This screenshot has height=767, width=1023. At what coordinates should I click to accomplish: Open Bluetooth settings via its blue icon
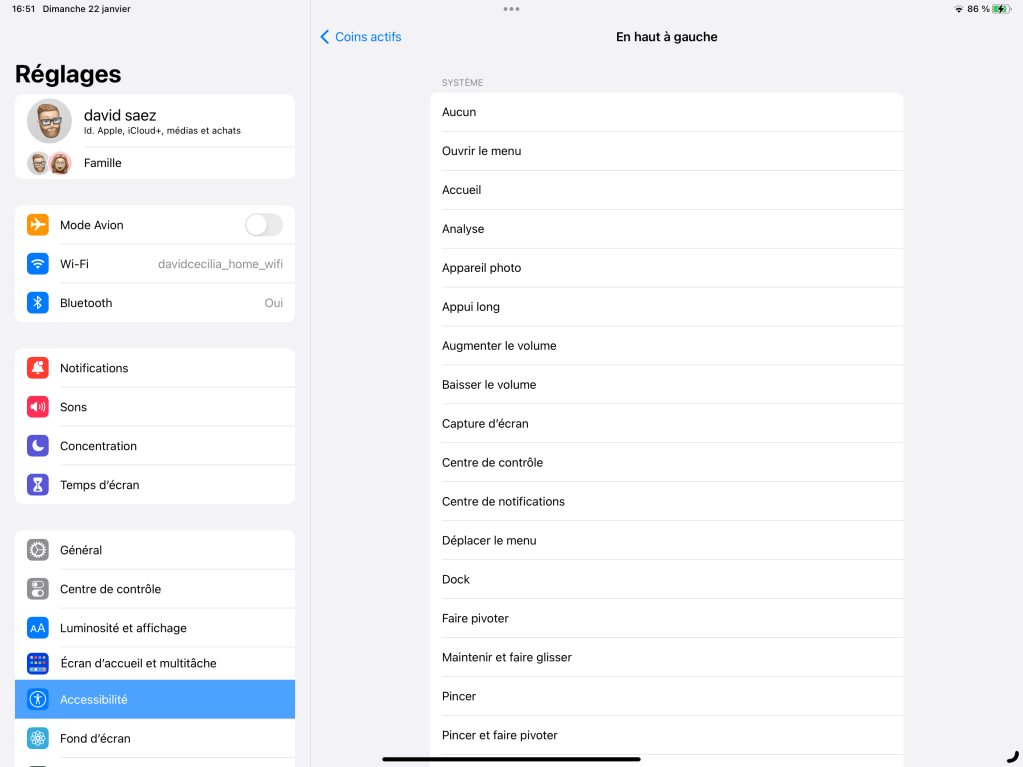click(38, 303)
